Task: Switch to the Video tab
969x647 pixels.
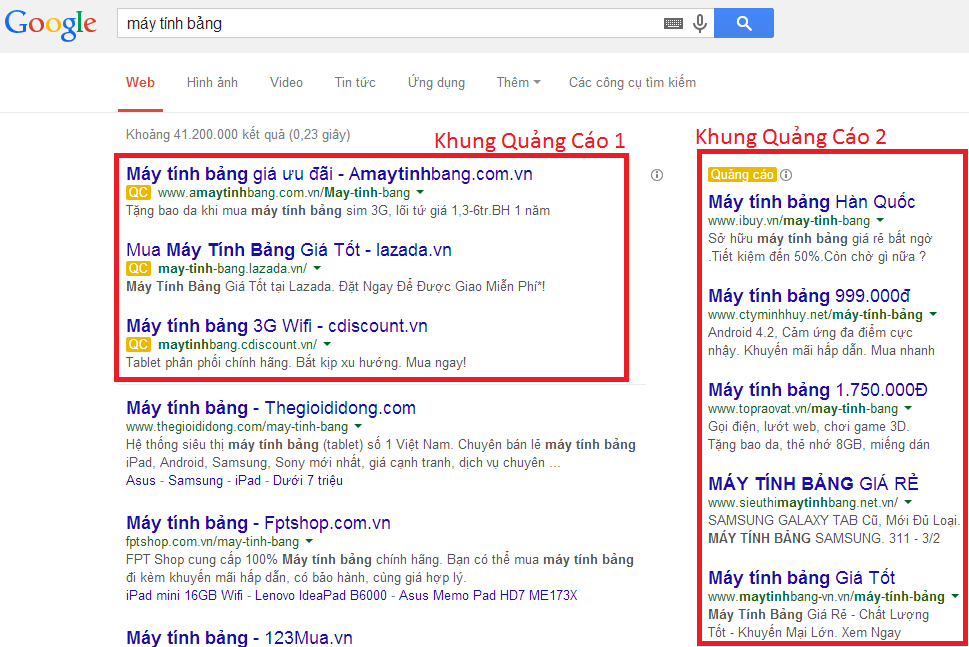Action: coord(285,82)
